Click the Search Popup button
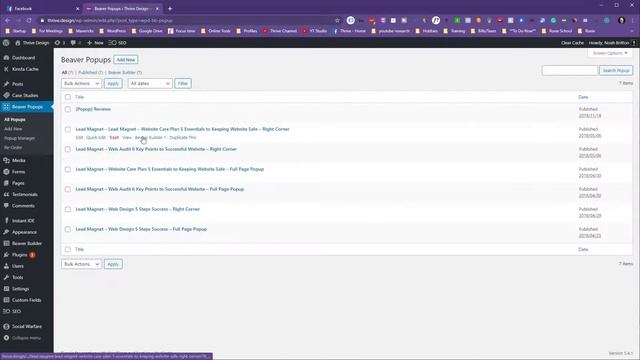 [616, 71]
